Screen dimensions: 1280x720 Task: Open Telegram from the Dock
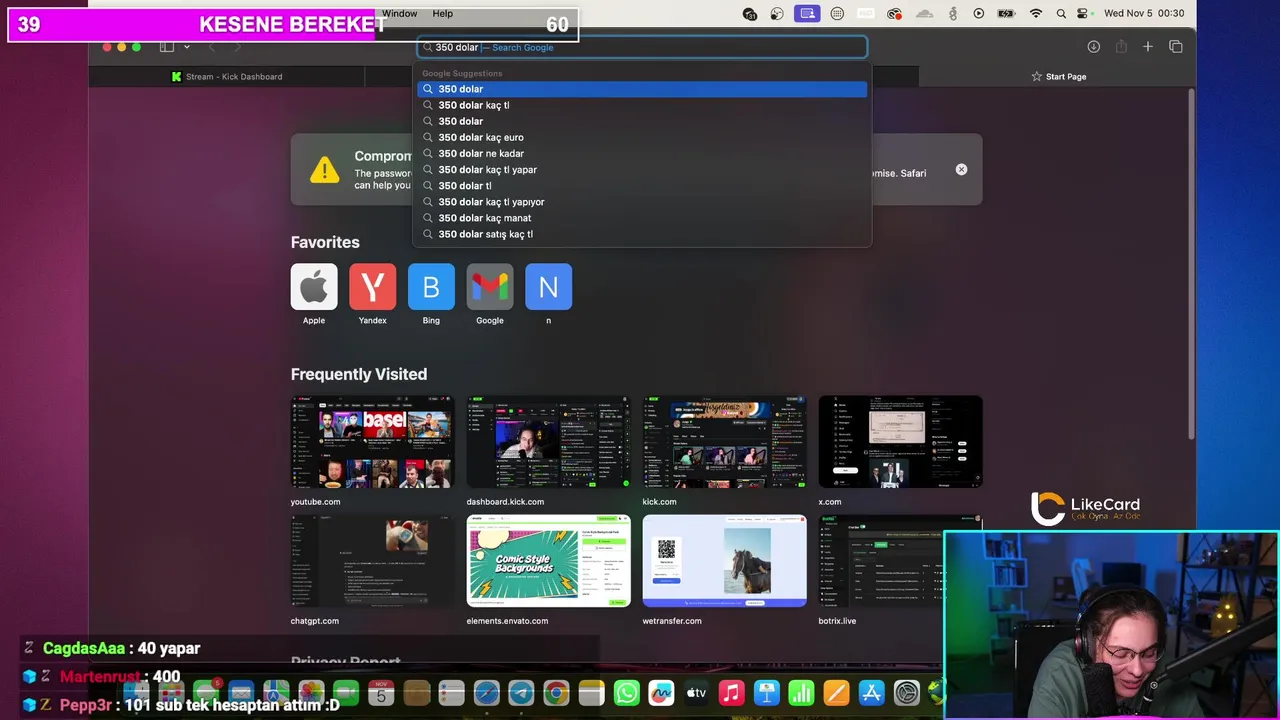(521, 692)
